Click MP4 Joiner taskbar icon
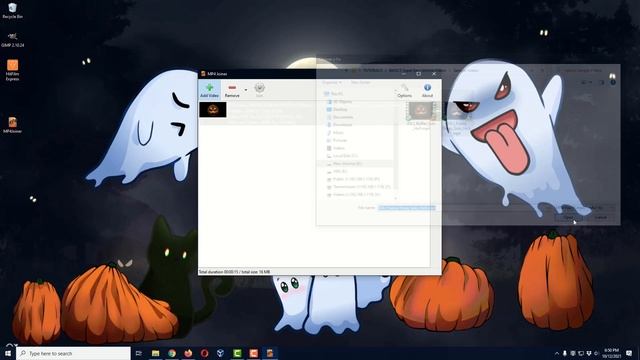The image size is (640, 360). point(270,353)
